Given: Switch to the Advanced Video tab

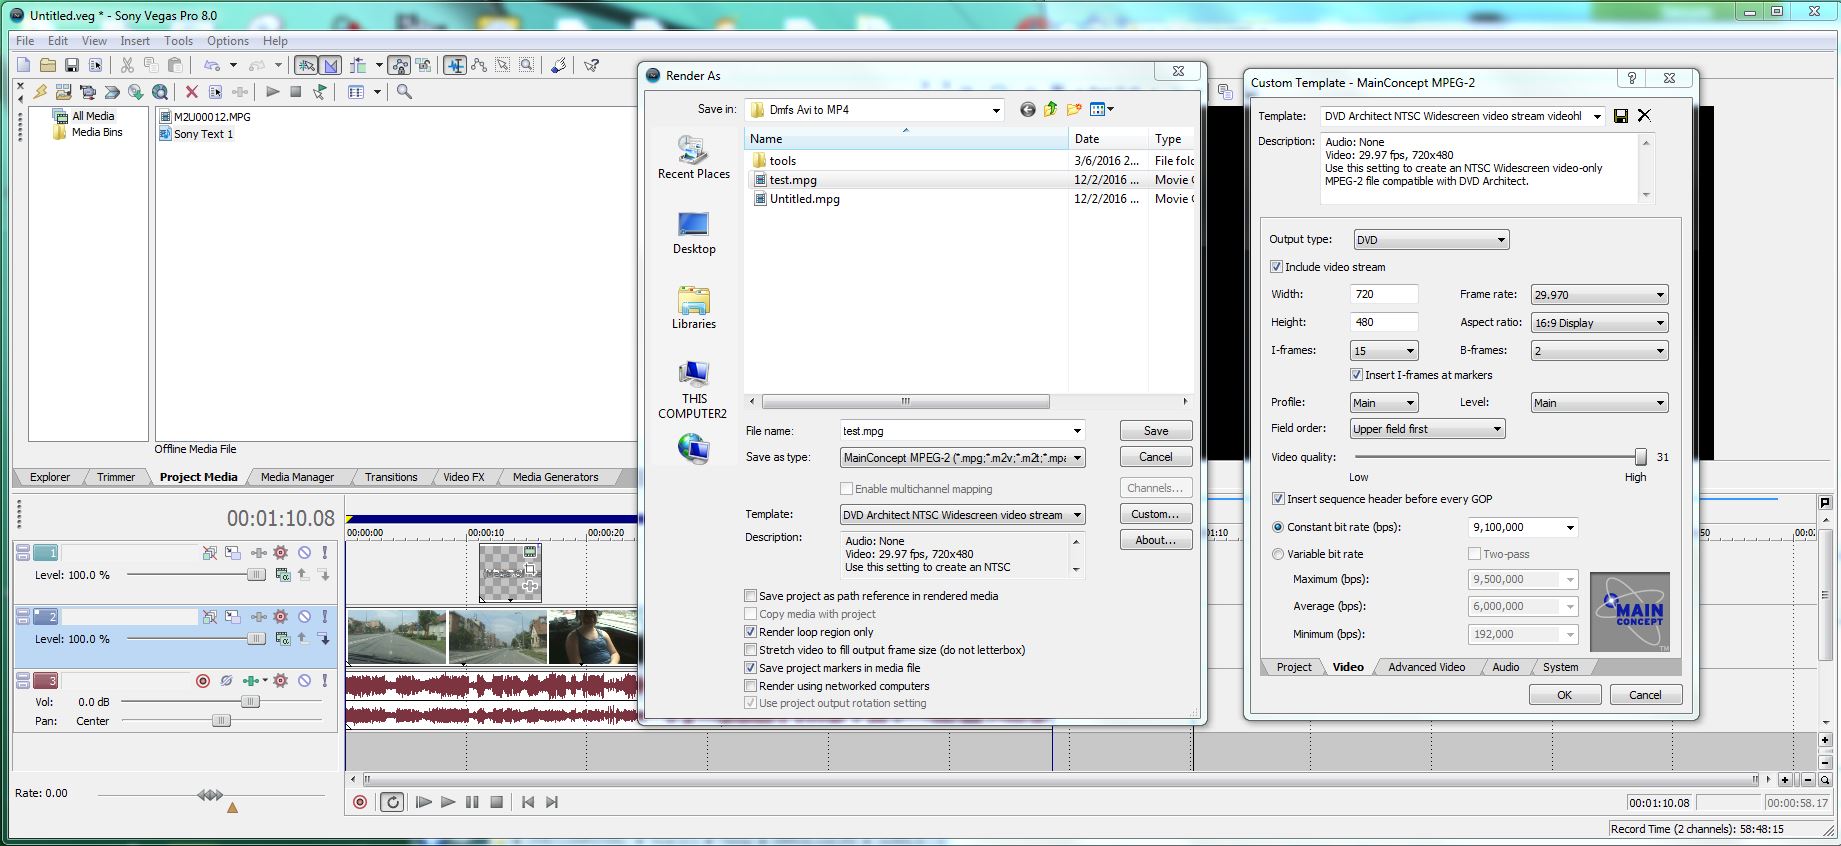Looking at the screenshot, I should (1426, 667).
